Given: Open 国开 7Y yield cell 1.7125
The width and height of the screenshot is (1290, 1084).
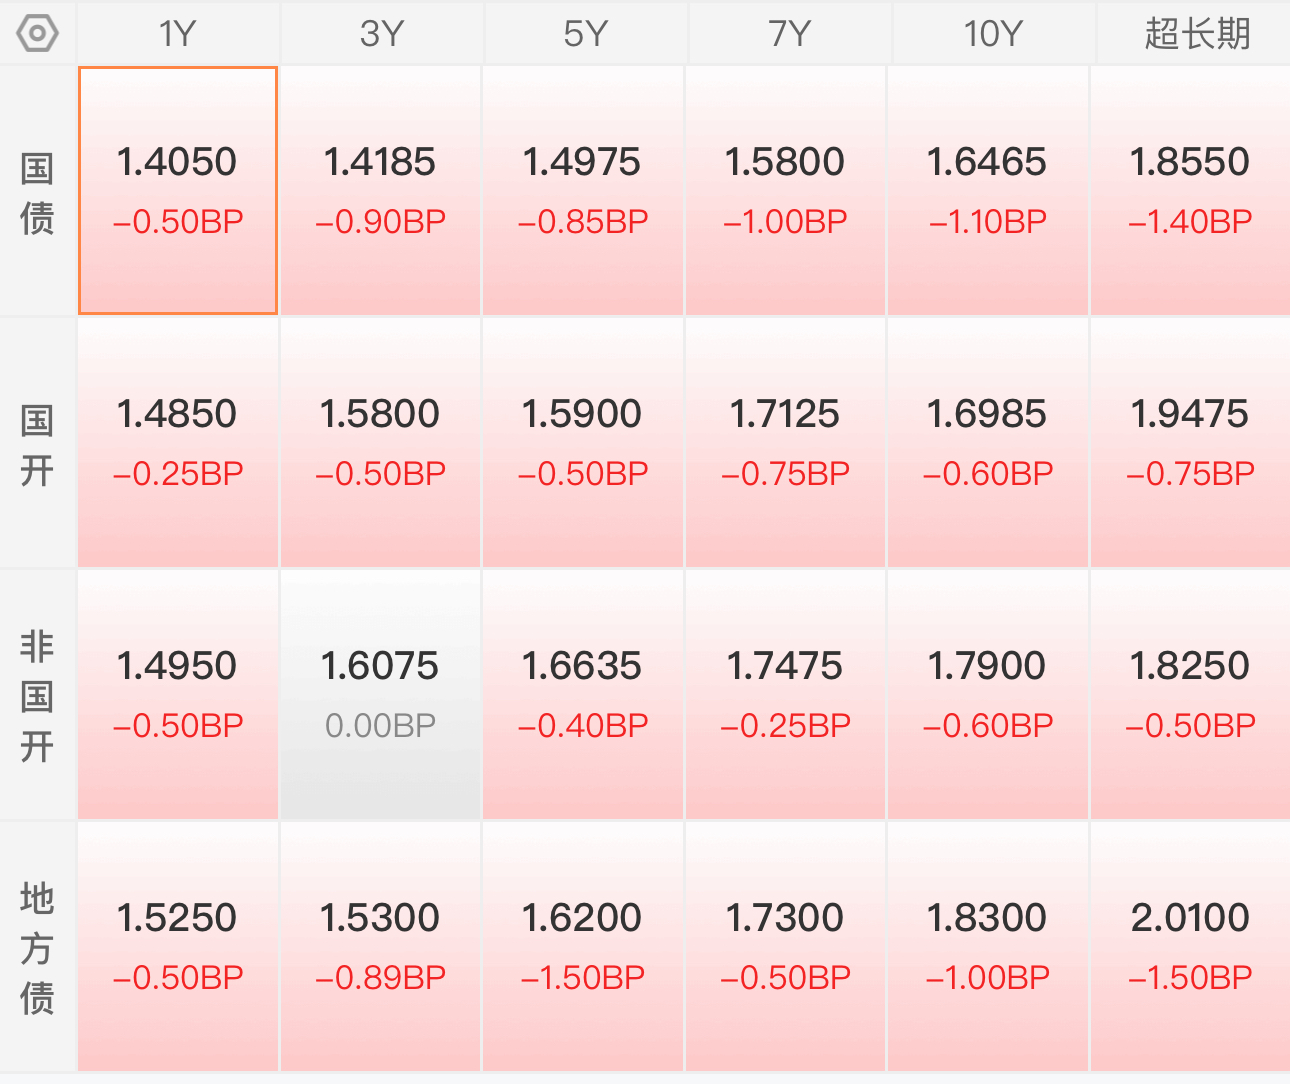Looking at the screenshot, I should [785, 443].
